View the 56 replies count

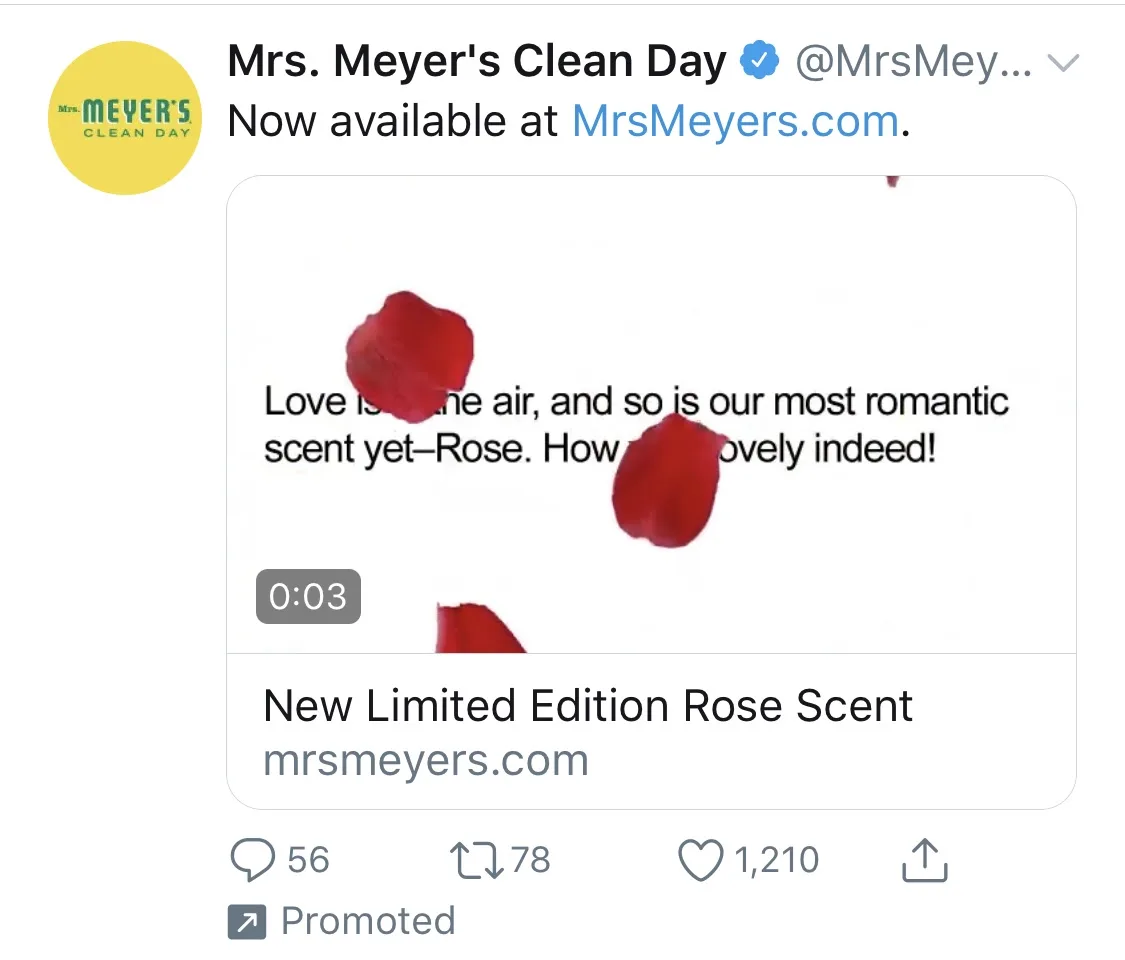308,860
